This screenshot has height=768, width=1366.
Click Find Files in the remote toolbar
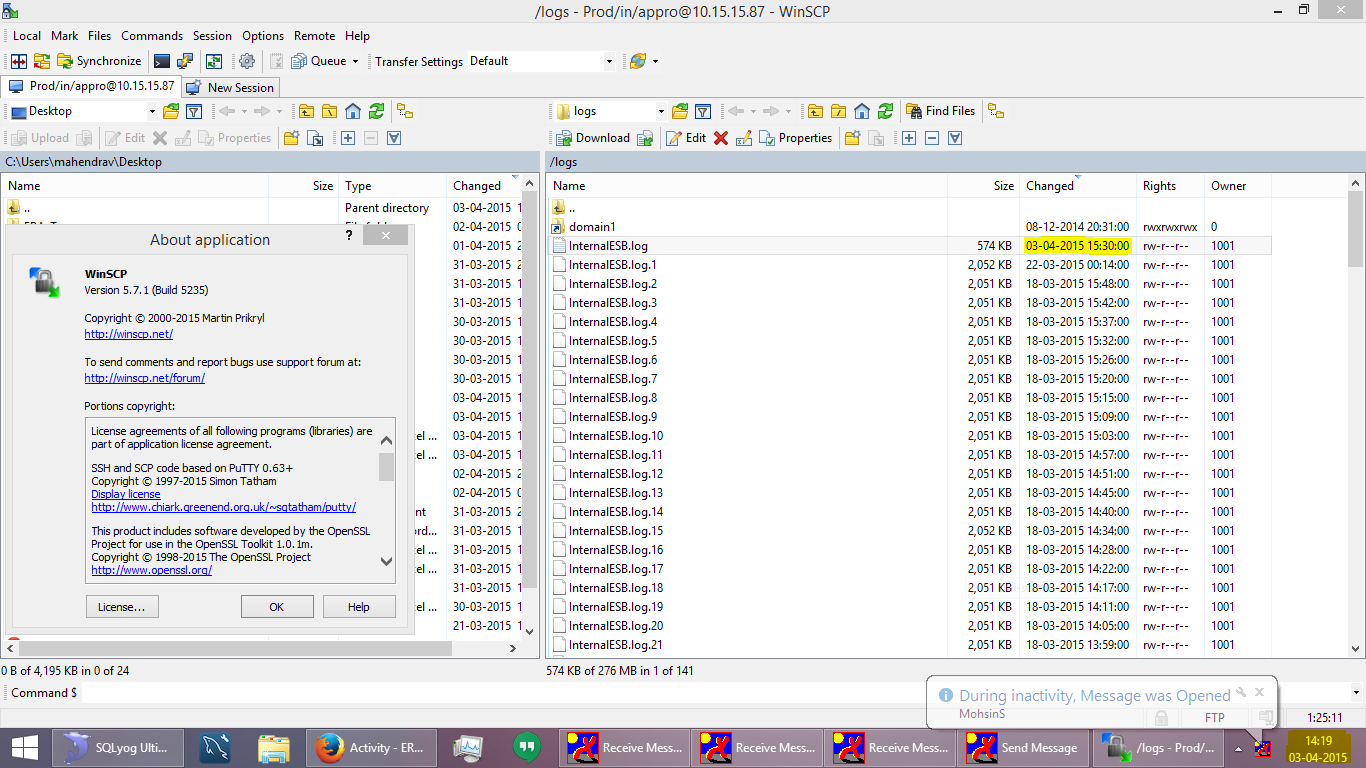click(x=940, y=111)
